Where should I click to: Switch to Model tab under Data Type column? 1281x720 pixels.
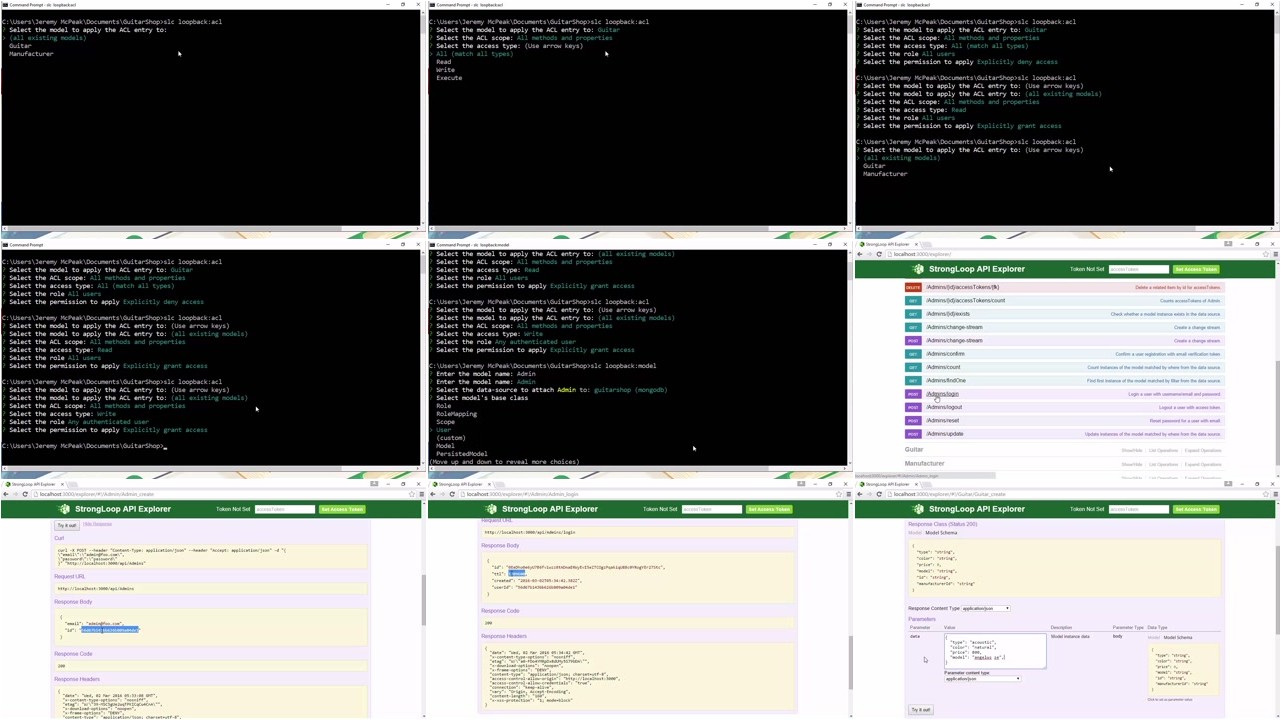1154,637
